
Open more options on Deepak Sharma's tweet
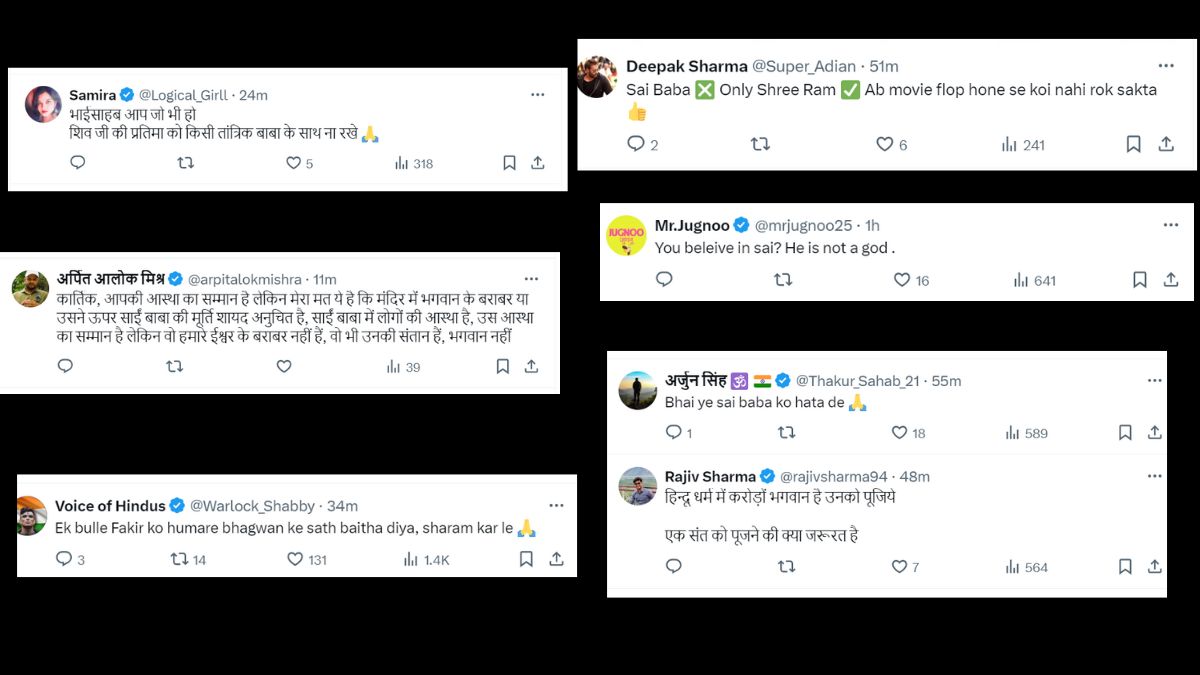point(1165,65)
